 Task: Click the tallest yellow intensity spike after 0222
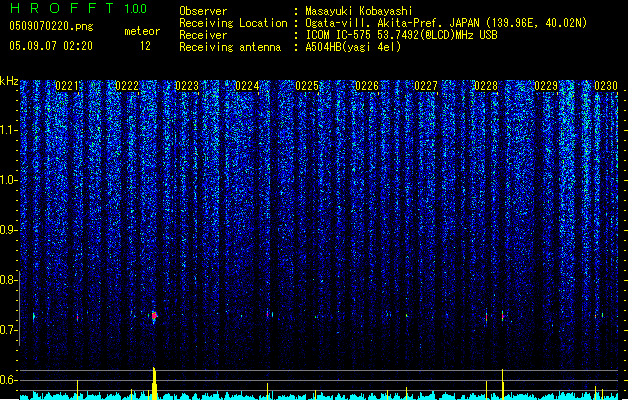[154, 383]
